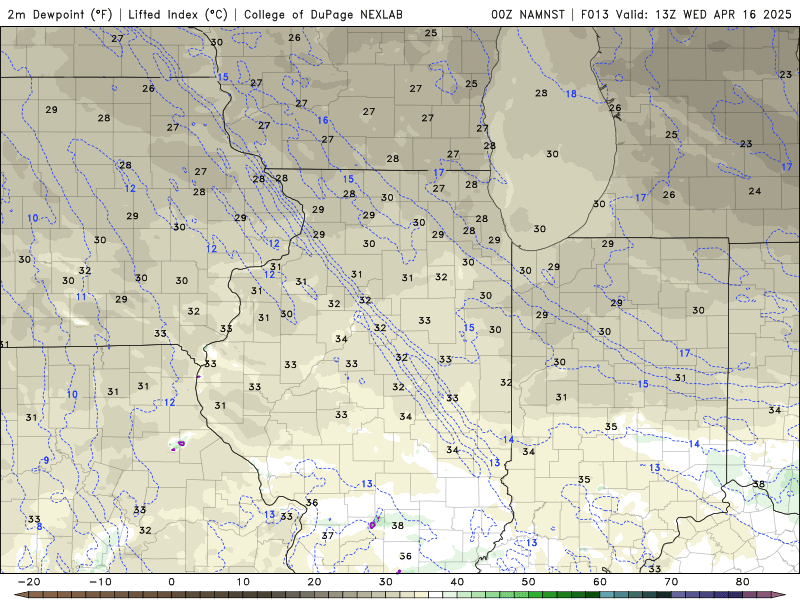Viewport: 800px width, 600px height.
Task: Click the left arrow end of the color bar
Action: (x=19, y=595)
